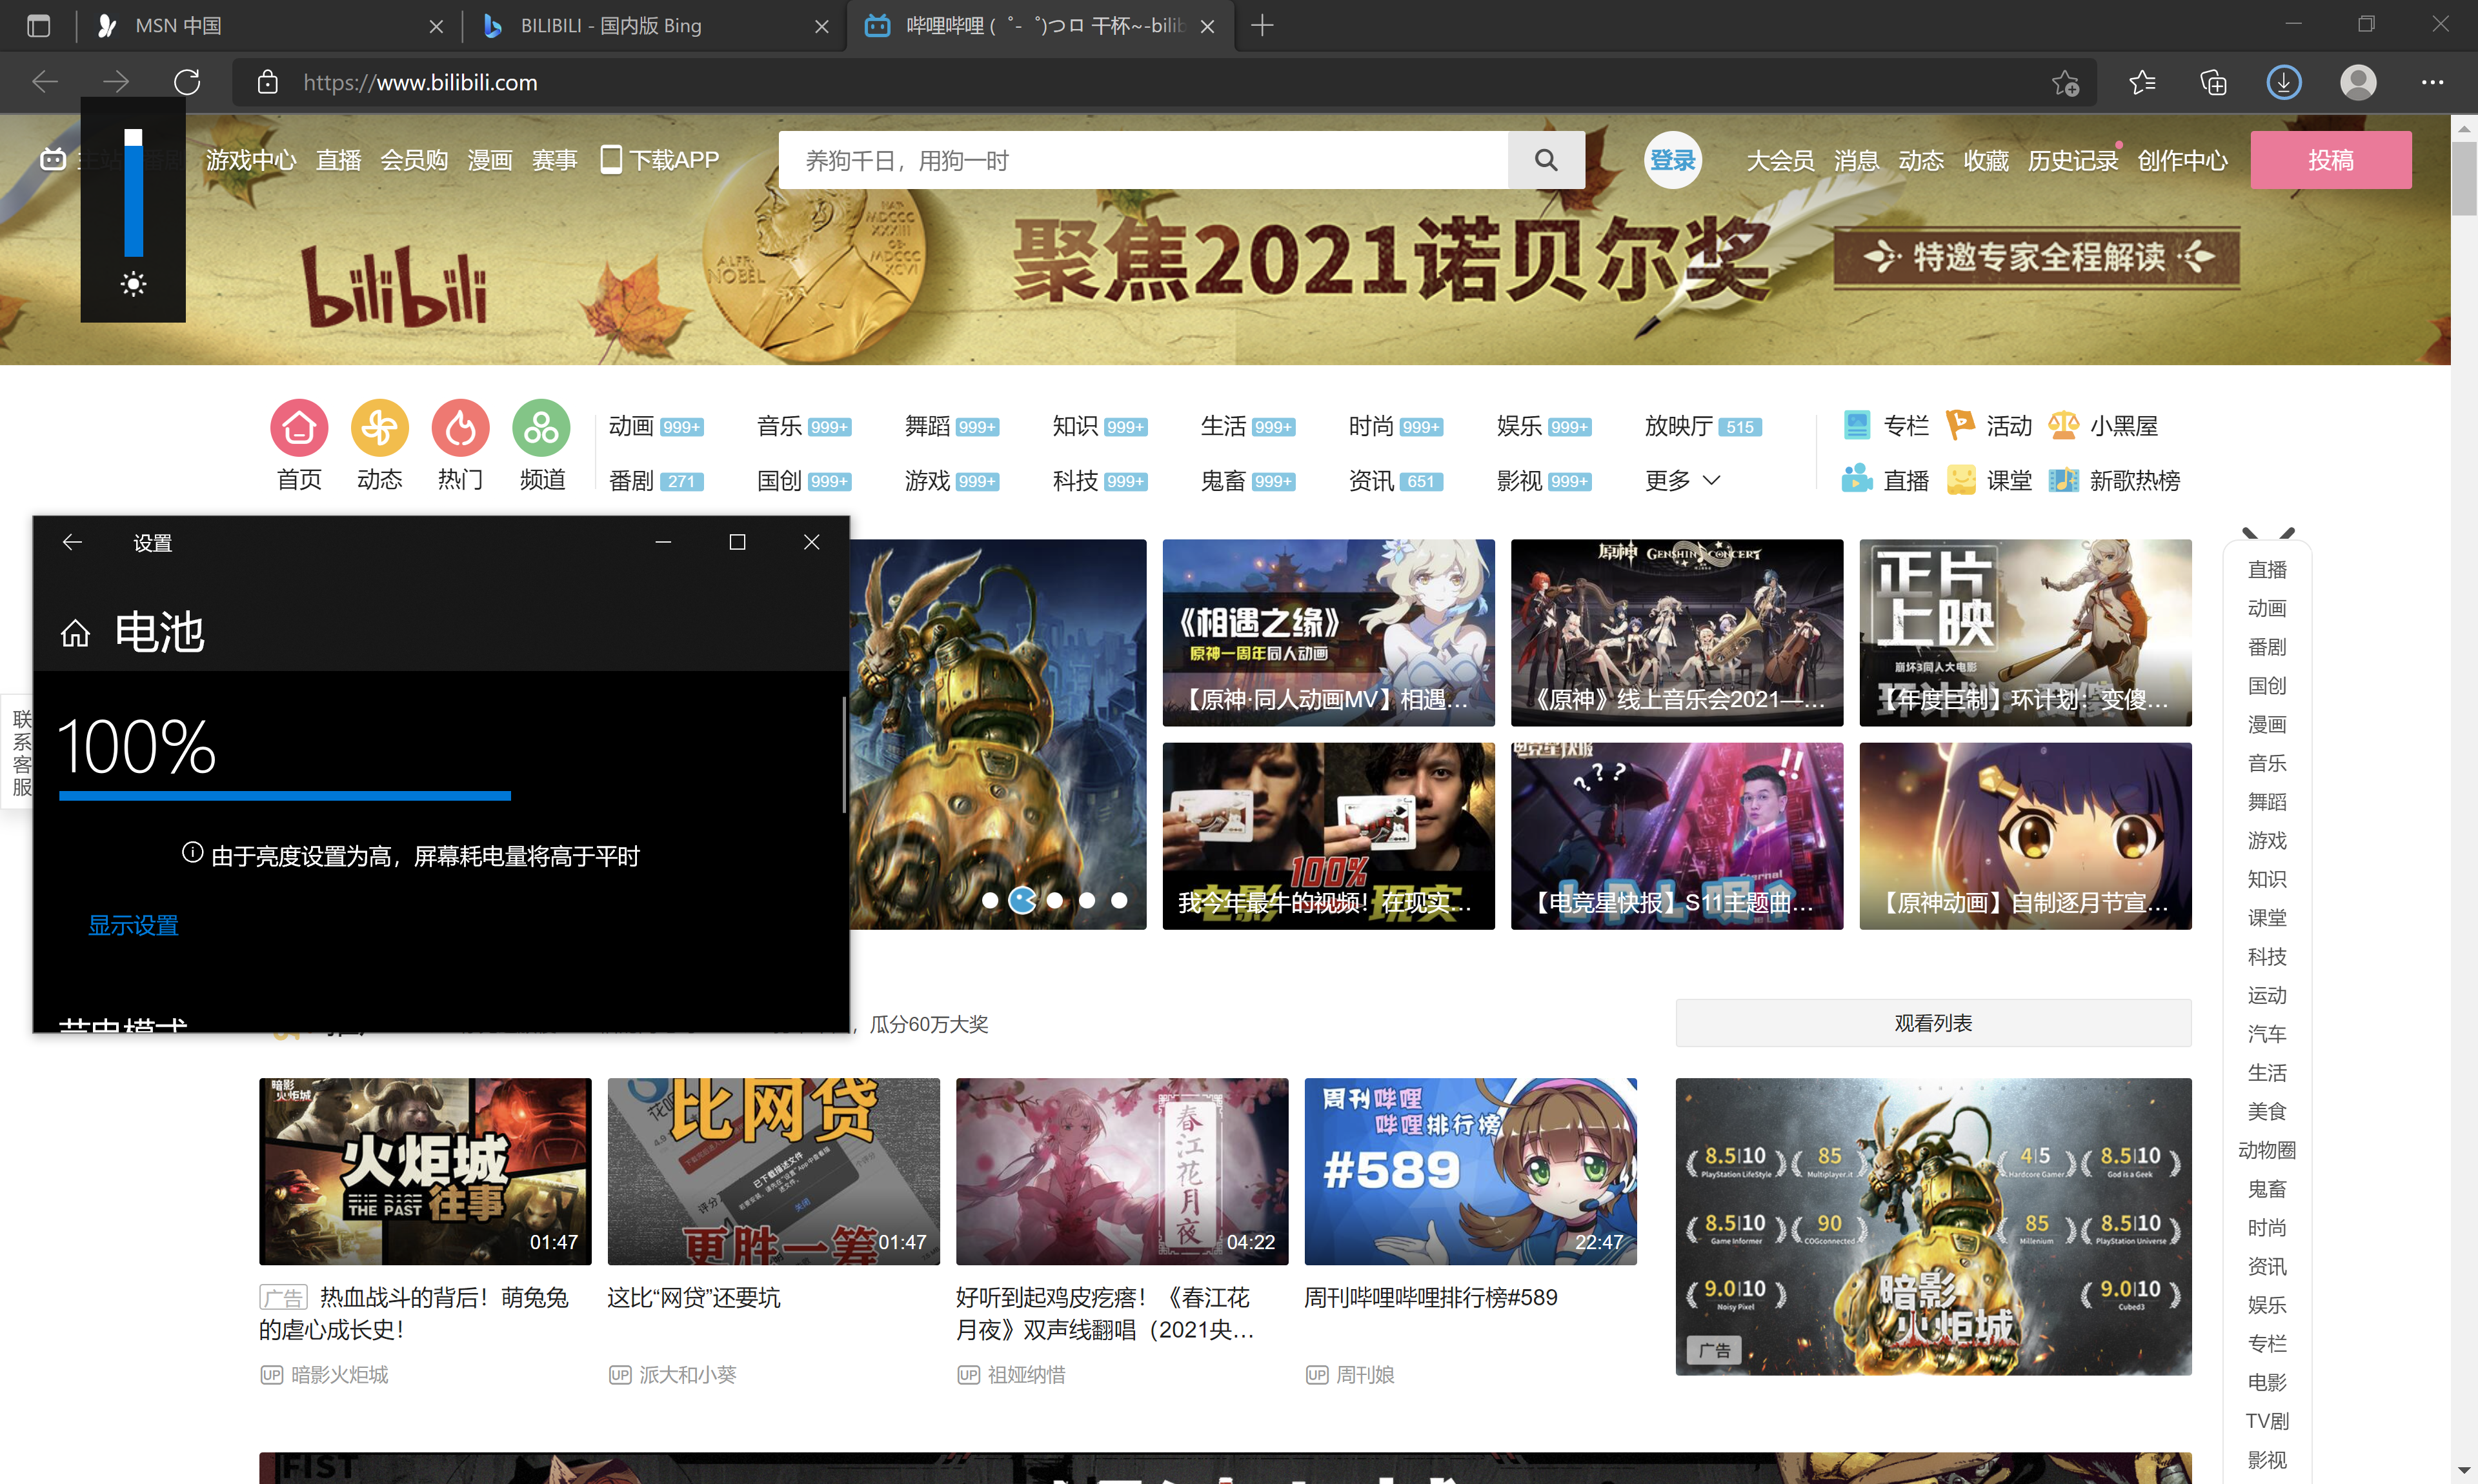Open the Edge profile avatar icon
Image resolution: width=2478 pixels, height=1484 pixels.
pos(2358,82)
